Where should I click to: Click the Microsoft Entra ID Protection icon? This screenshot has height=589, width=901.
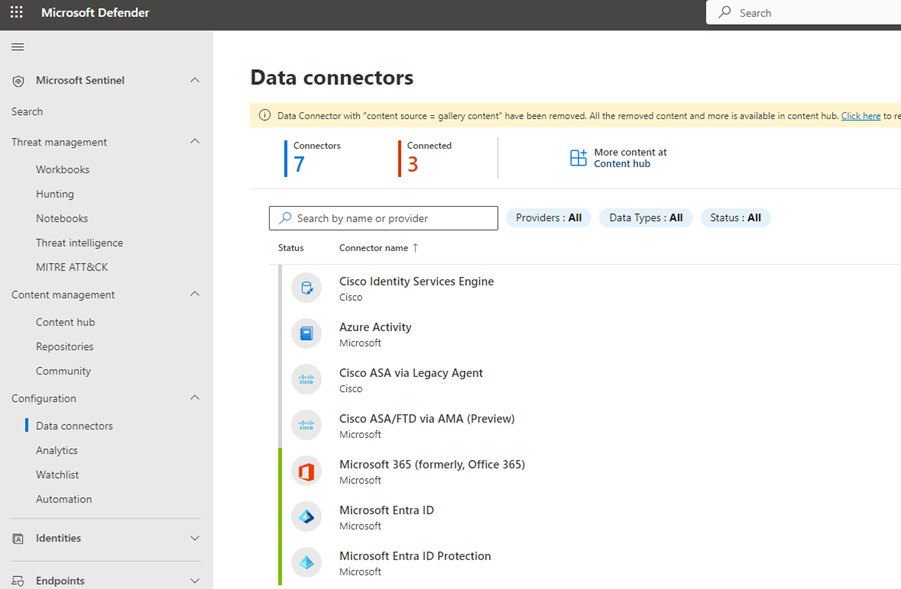click(x=306, y=562)
